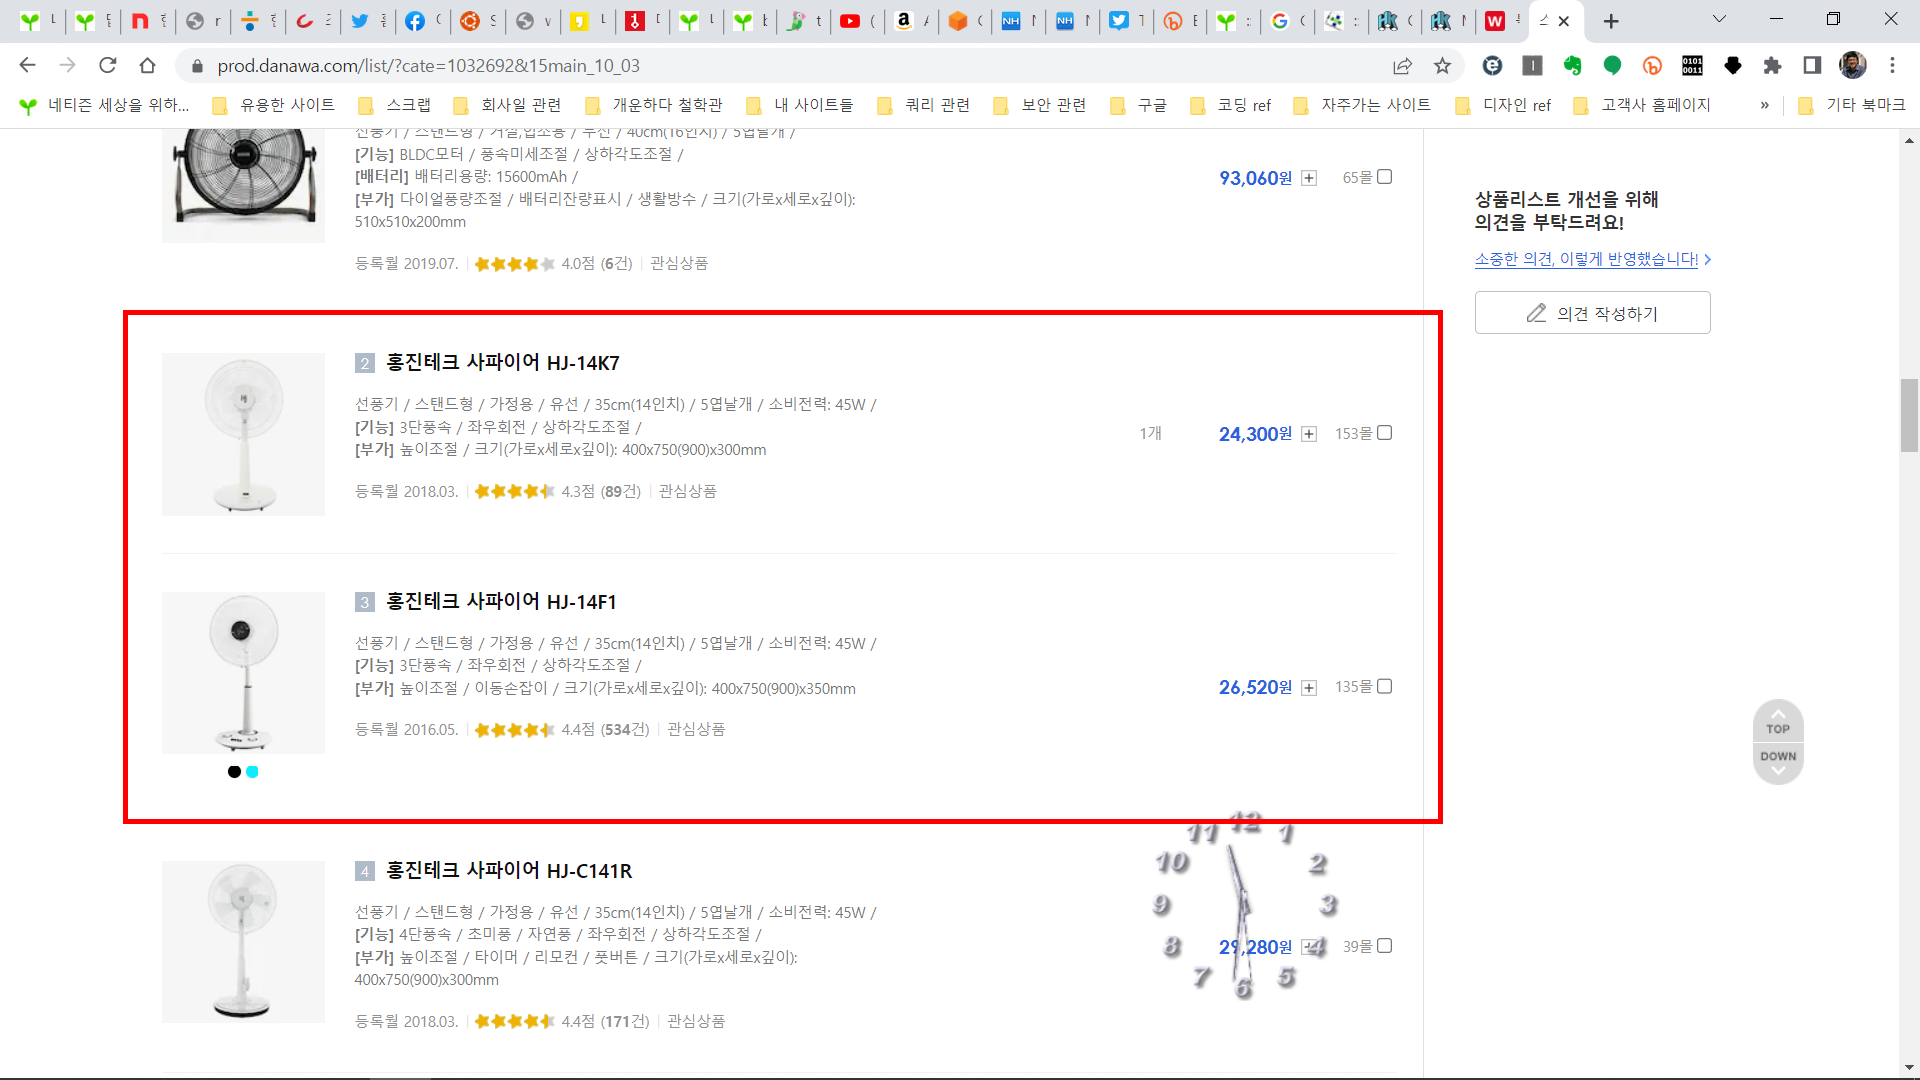This screenshot has height=1080, width=1920.
Task: Open a new browser tab
Action: coord(1611,21)
